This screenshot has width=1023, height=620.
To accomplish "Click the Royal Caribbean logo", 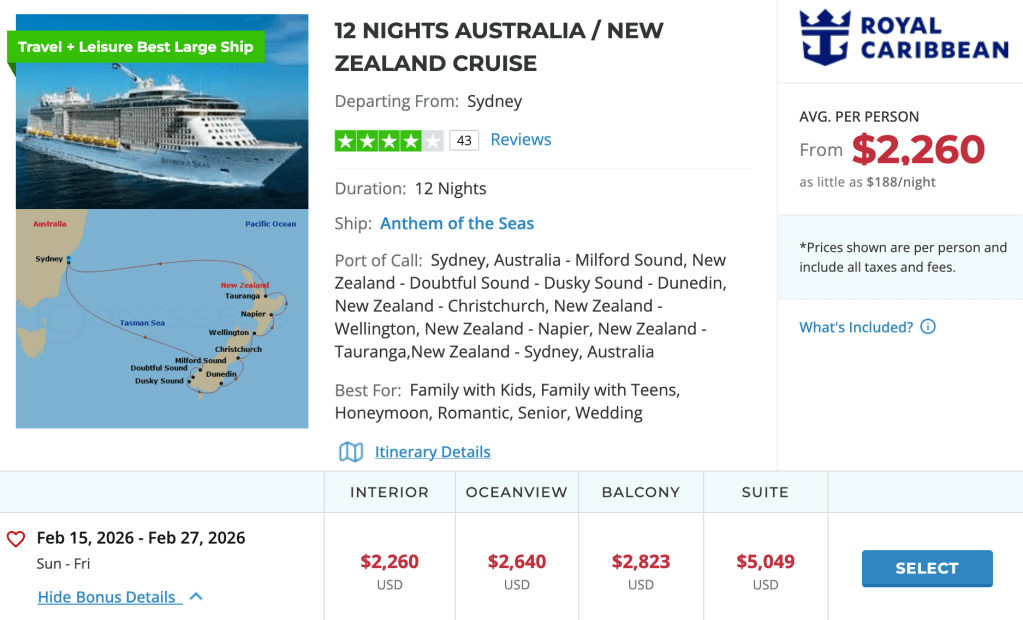I will (904, 38).
